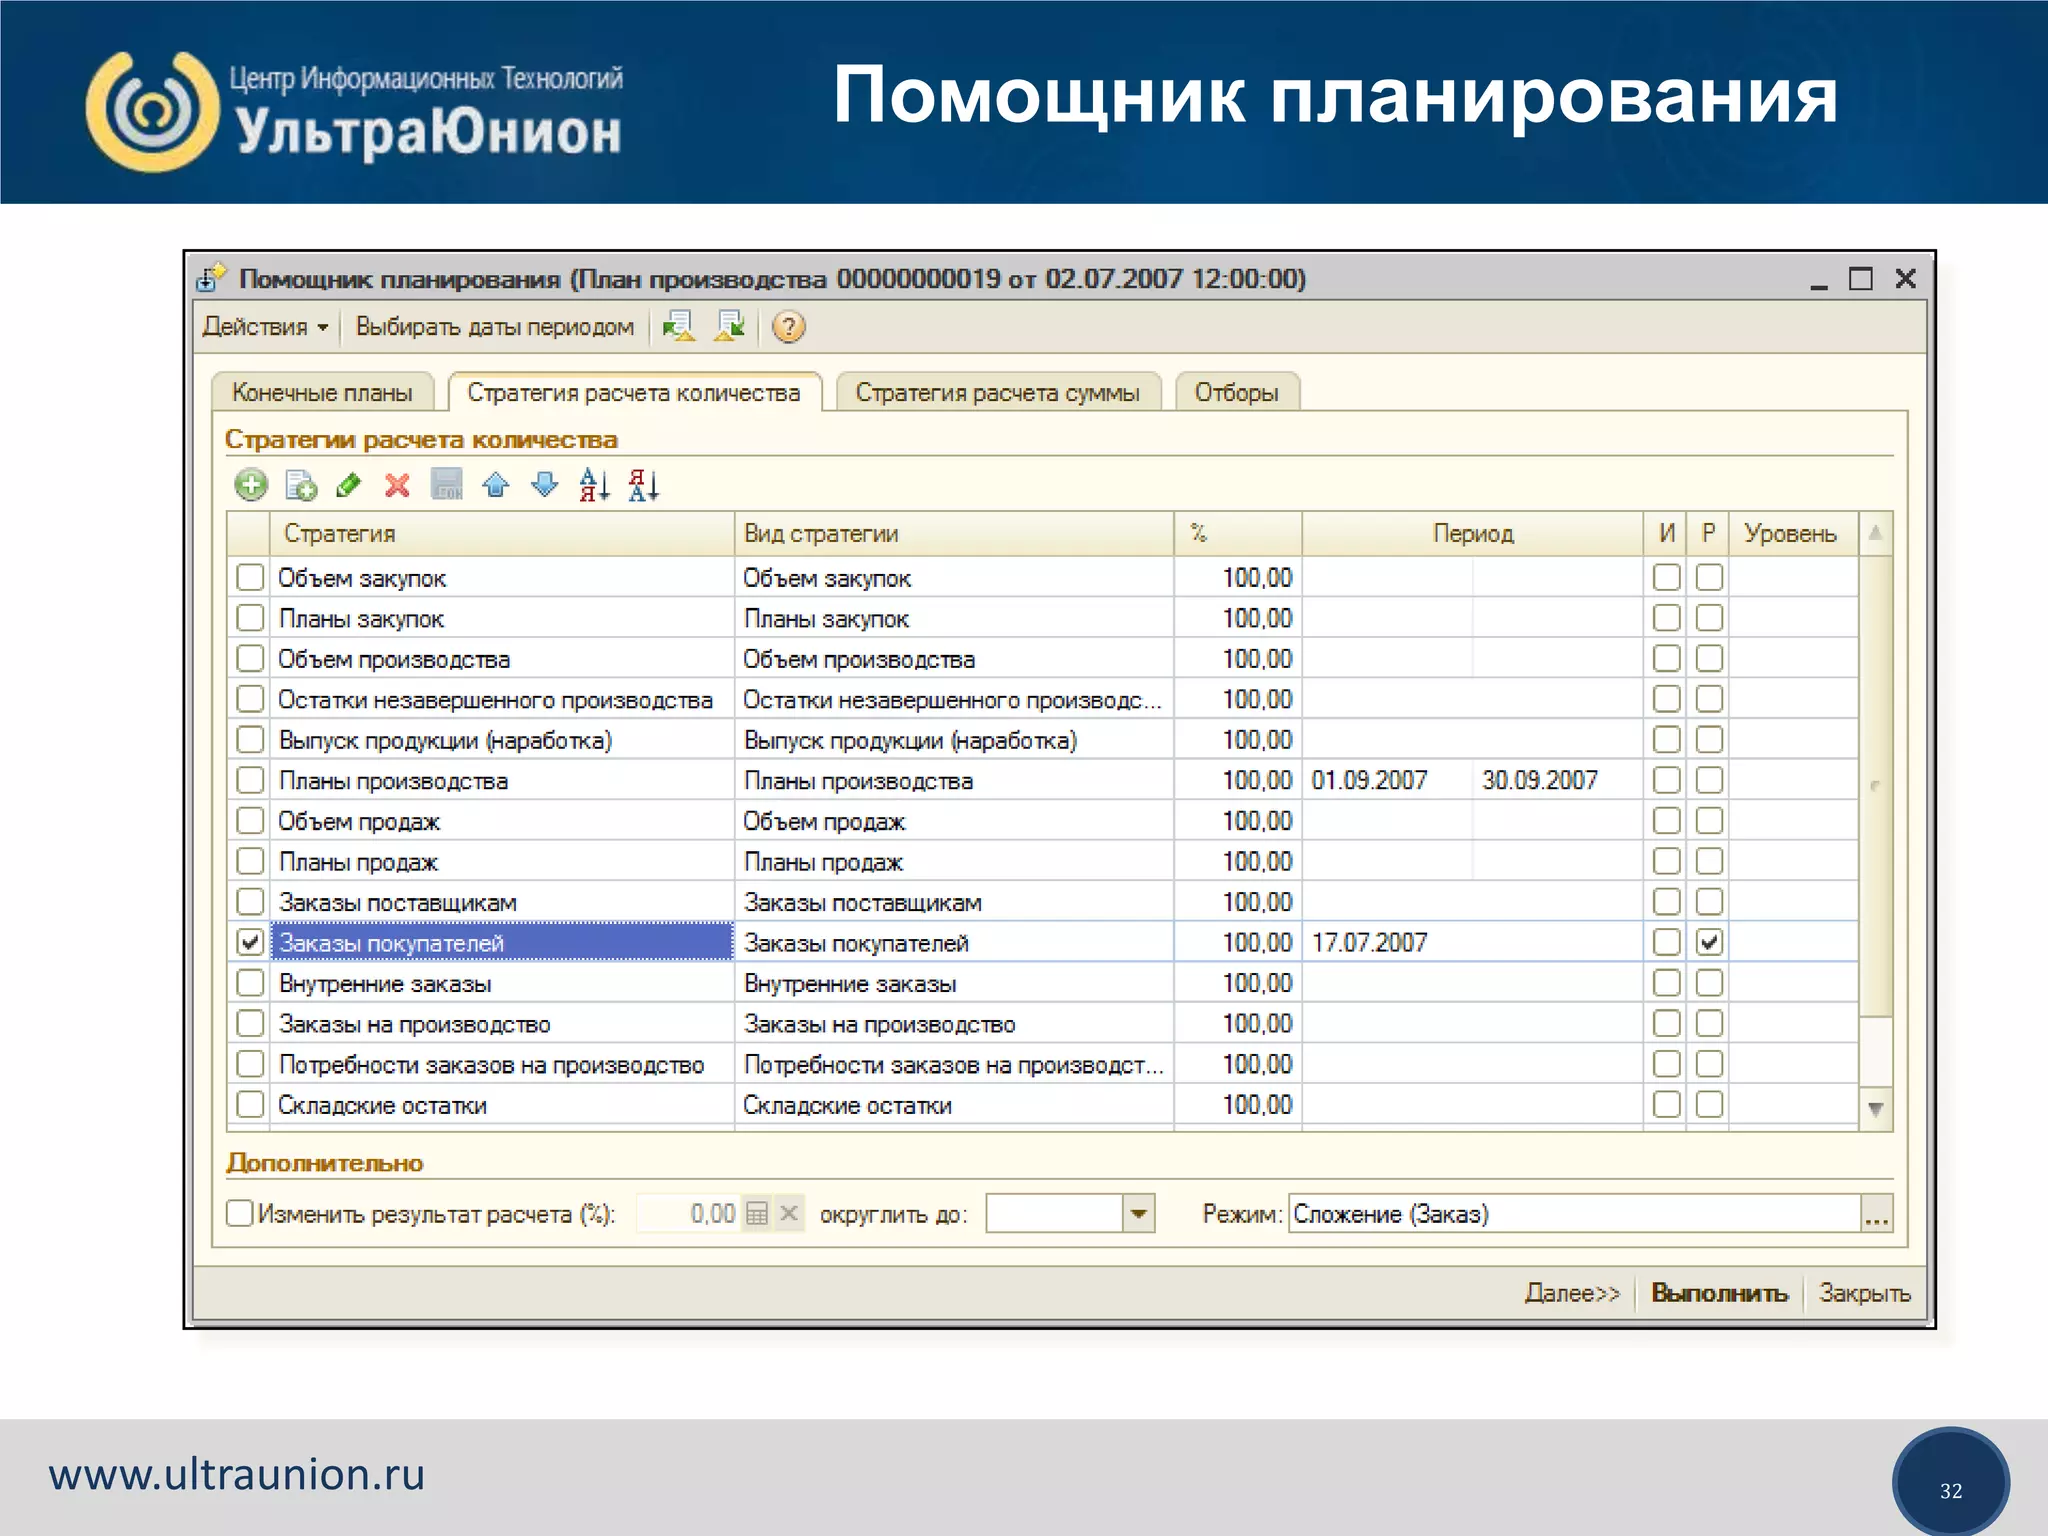Open the Действия dropdown menu
The width and height of the screenshot is (2048, 1536).
[266, 327]
